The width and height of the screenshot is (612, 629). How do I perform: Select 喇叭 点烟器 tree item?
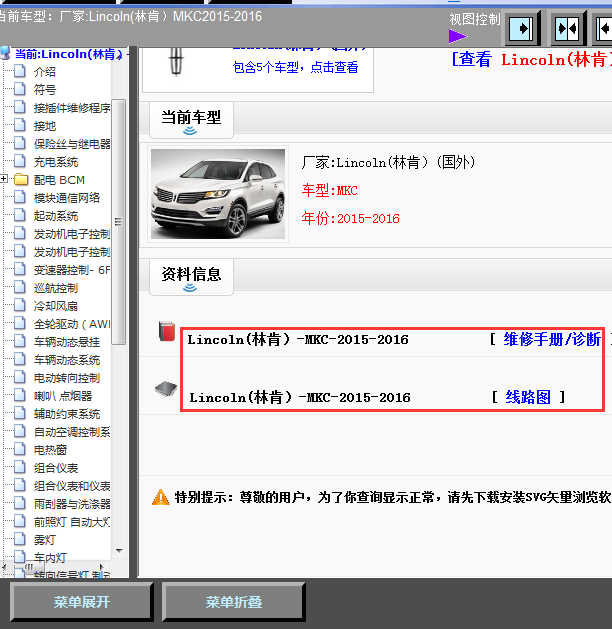click(x=63, y=396)
